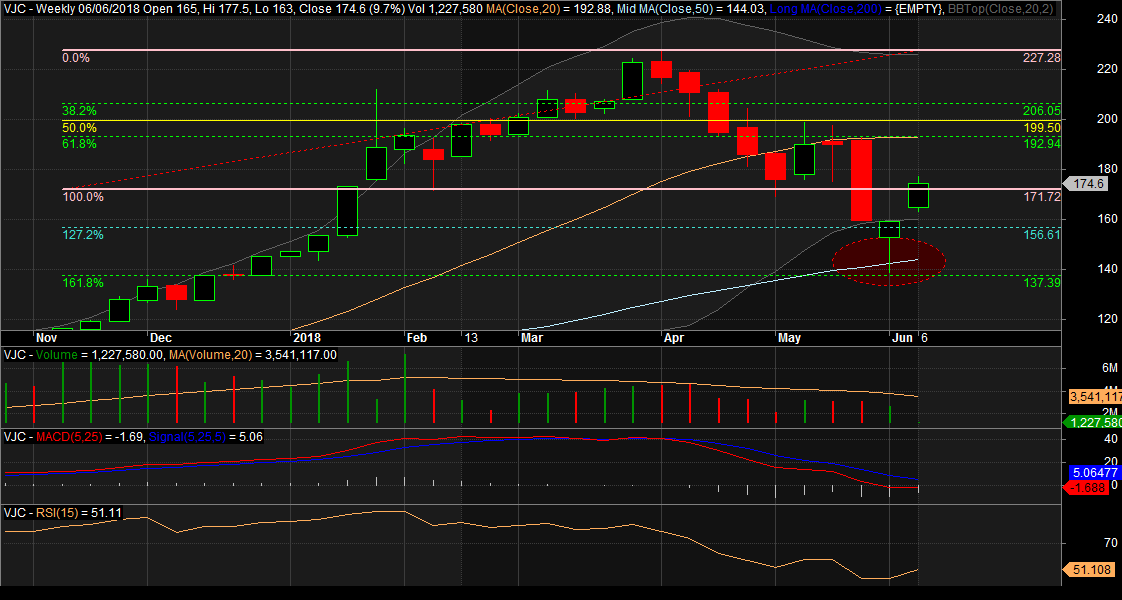Viewport: 1122px width, 600px height.
Task: Click the red -1.688 MACD value tag
Action: point(1088,487)
